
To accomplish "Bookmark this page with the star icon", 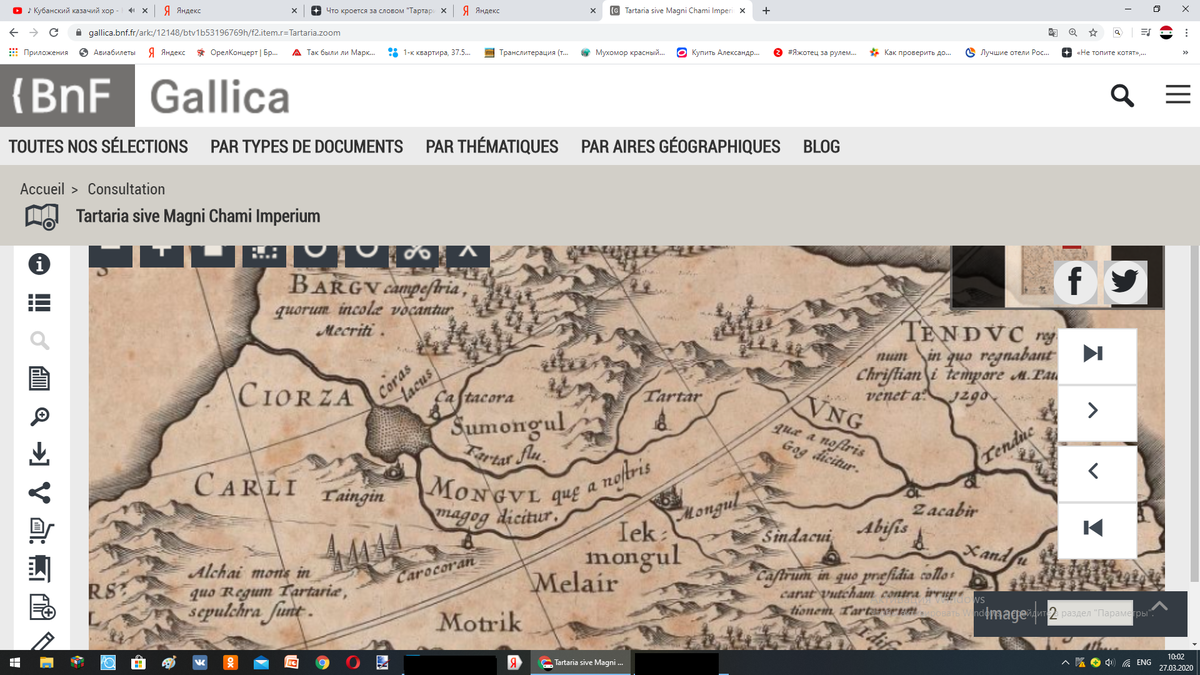I will pos(1094,32).
